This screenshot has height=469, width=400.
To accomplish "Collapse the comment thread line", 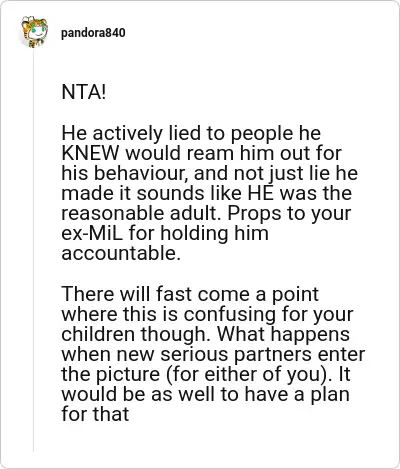I will click(x=33, y=250).
